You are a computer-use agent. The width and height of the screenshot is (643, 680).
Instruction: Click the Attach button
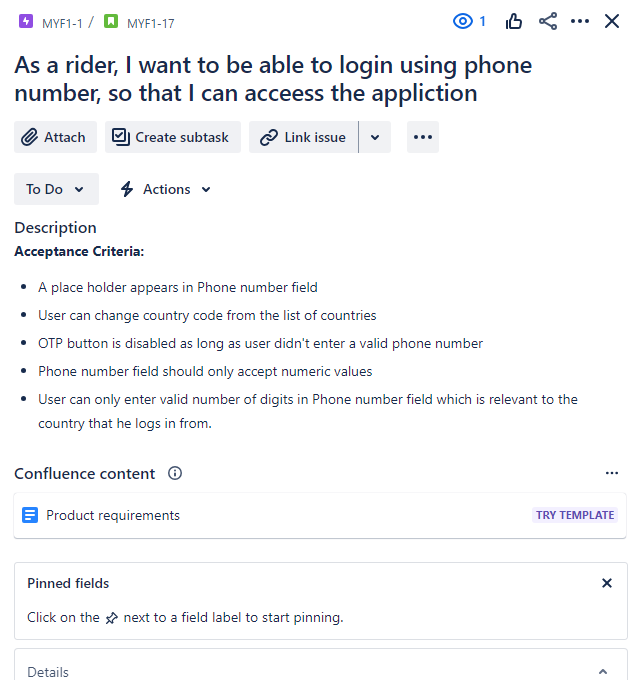click(55, 137)
